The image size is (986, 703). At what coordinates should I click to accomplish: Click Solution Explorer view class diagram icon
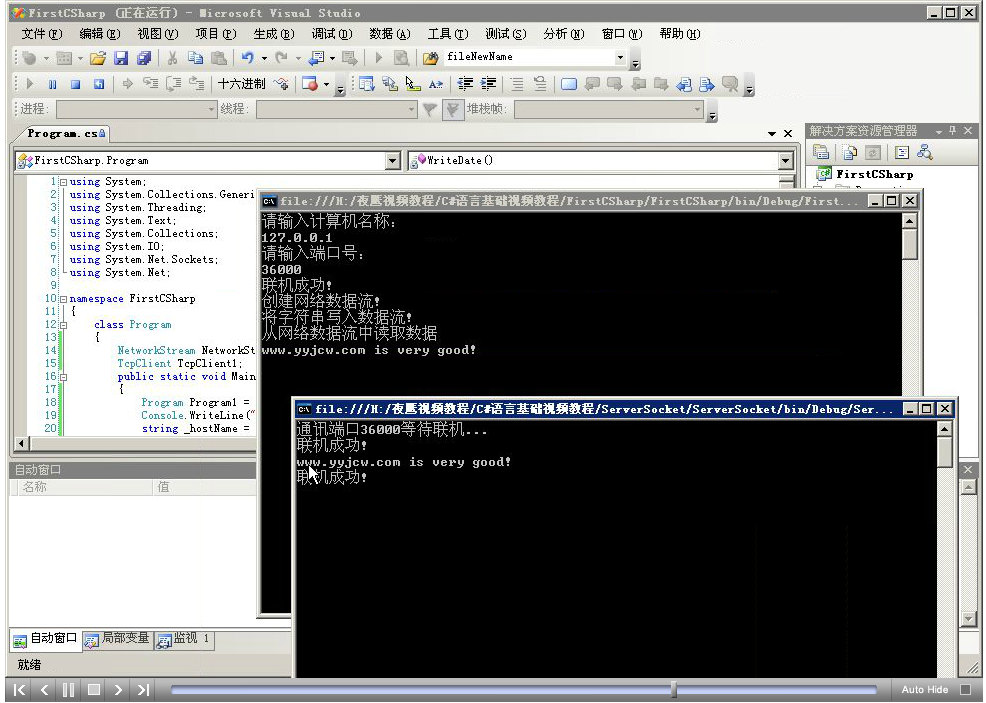[925, 152]
